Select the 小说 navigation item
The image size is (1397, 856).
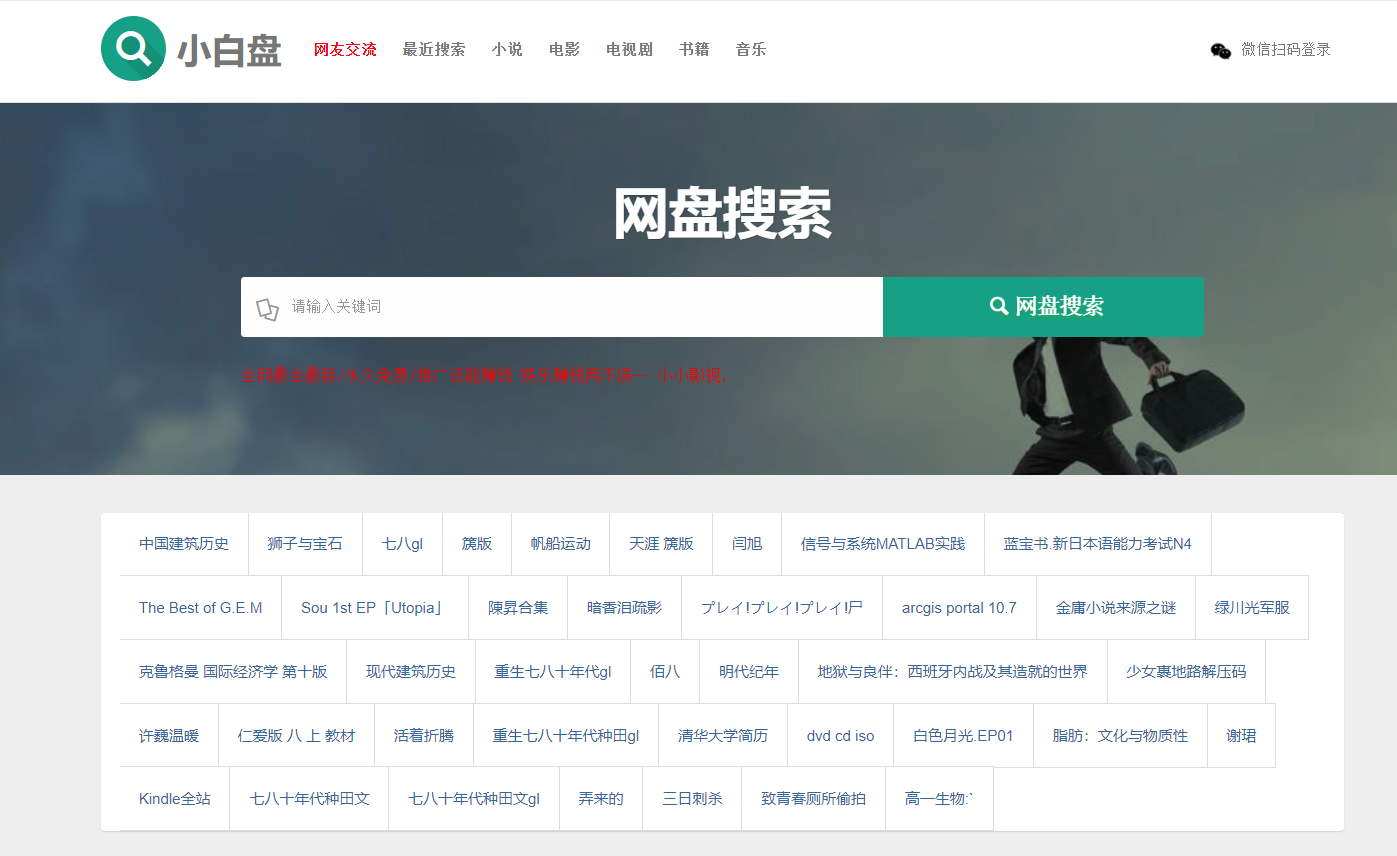507,50
